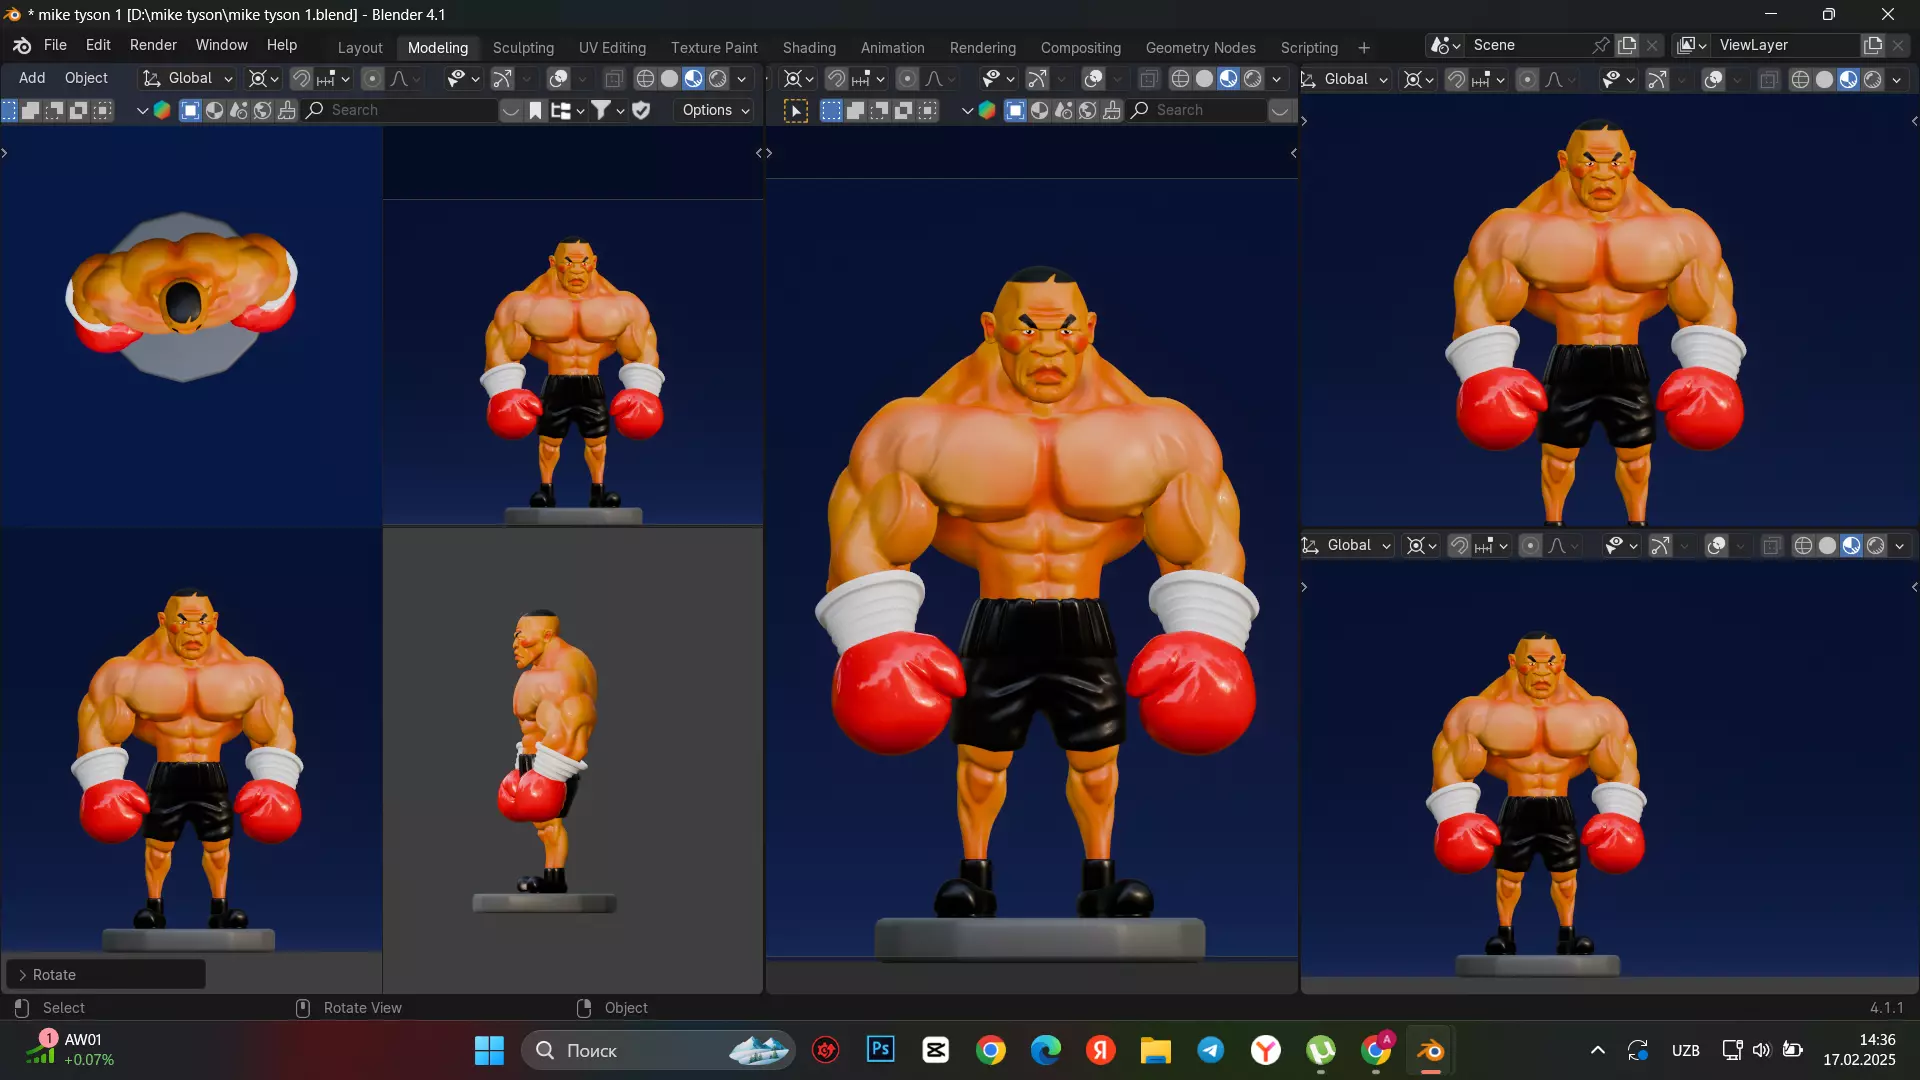Add a new view layer
Viewport: 1920px width, 1080px height.
(x=1873, y=45)
